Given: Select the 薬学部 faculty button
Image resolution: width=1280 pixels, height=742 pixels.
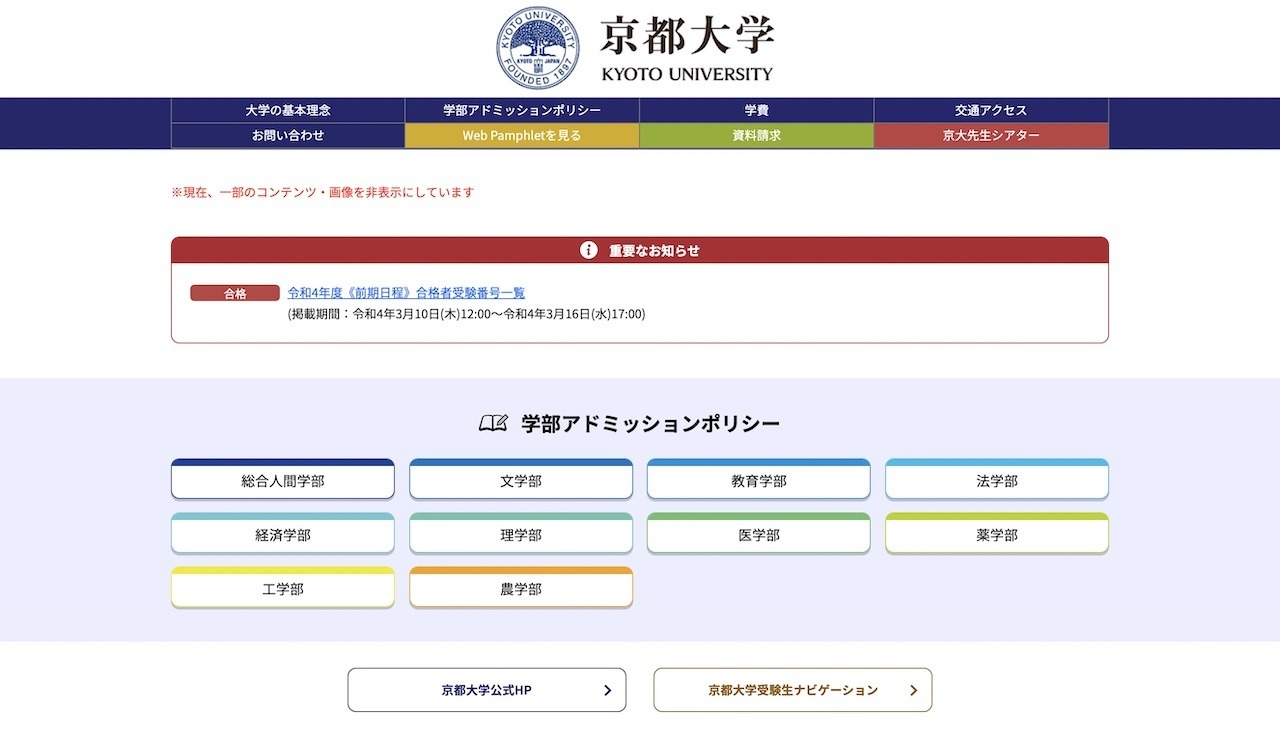Looking at the screenshot, I should point(997,533).
